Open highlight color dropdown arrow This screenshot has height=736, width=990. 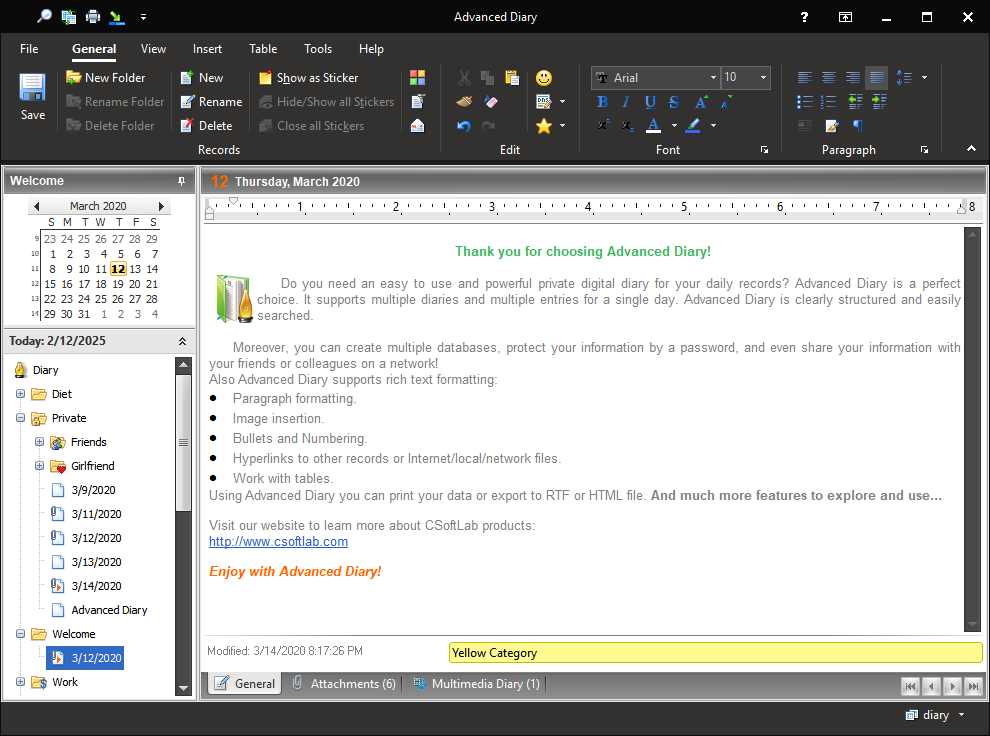click(x=713, y=126)
